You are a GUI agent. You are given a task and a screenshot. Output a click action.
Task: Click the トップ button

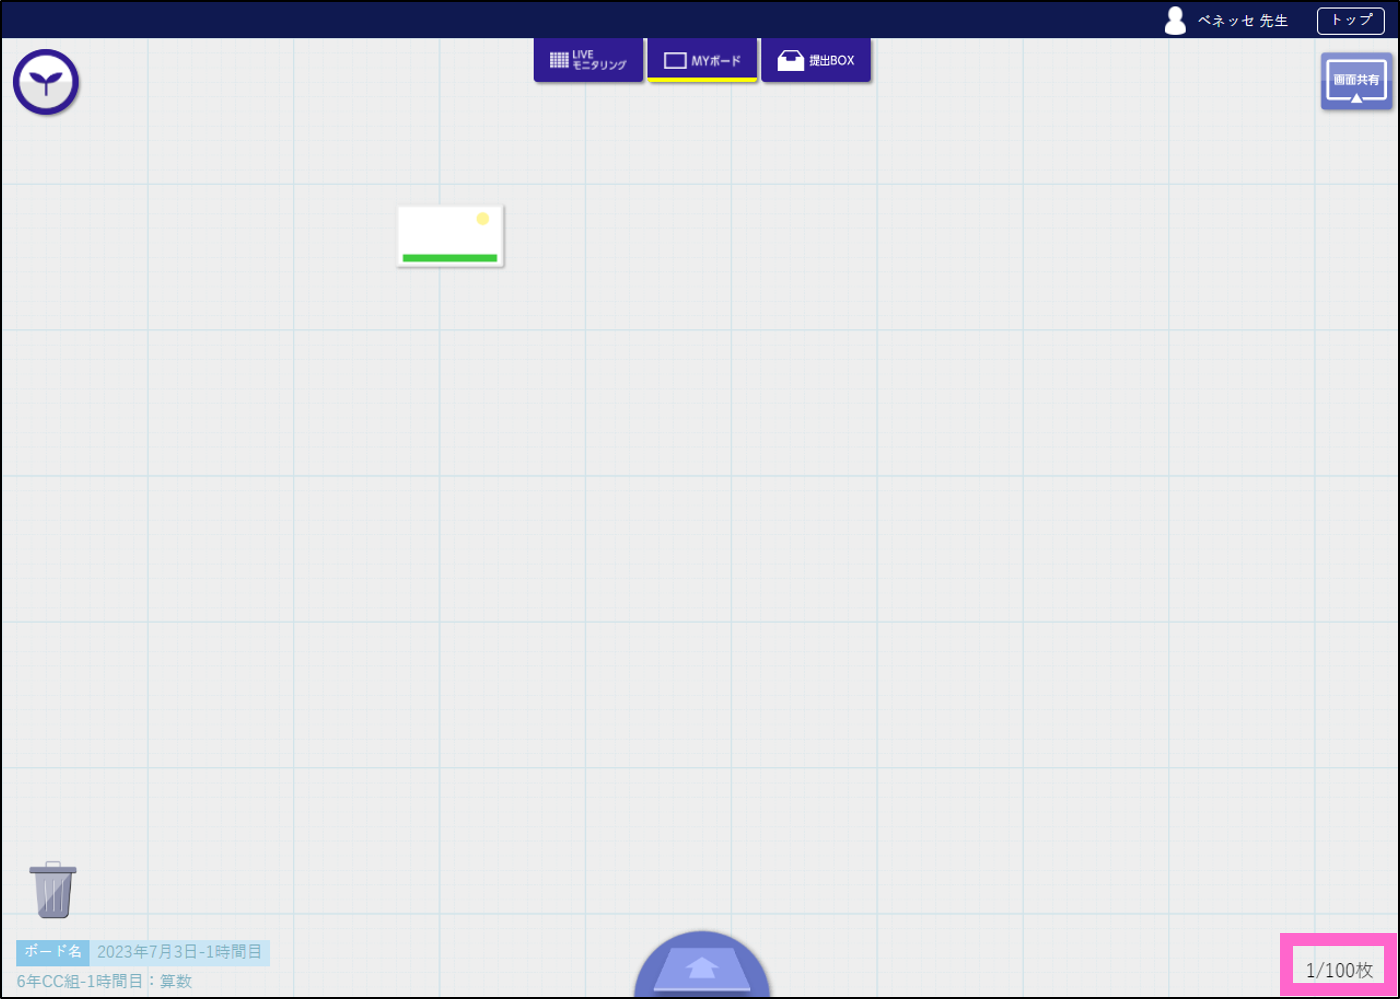pyautogui.click(x=1351, y=20)
